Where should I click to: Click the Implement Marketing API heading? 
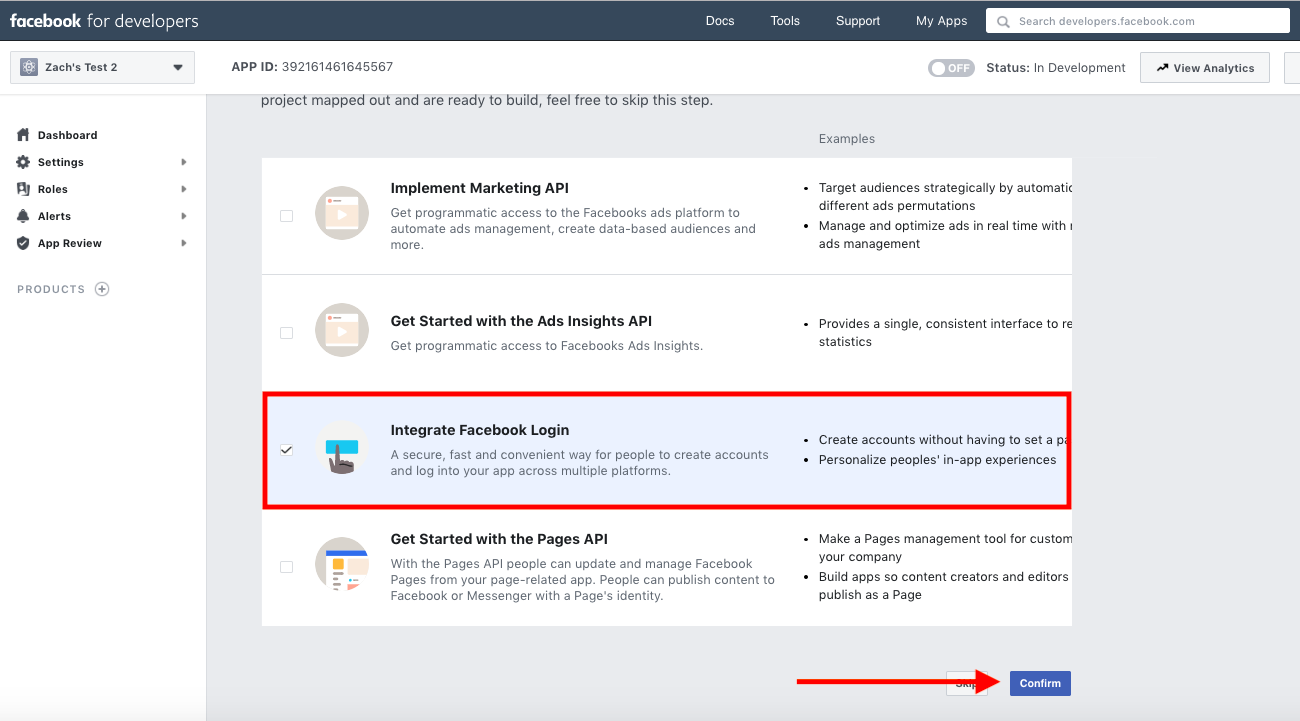(480, 188)
